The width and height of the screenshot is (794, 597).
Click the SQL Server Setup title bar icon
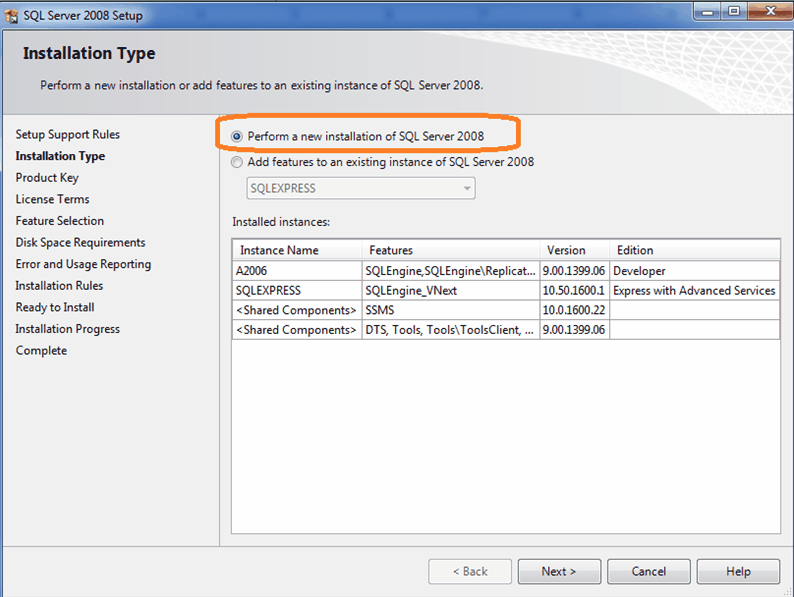coord(11,16)
